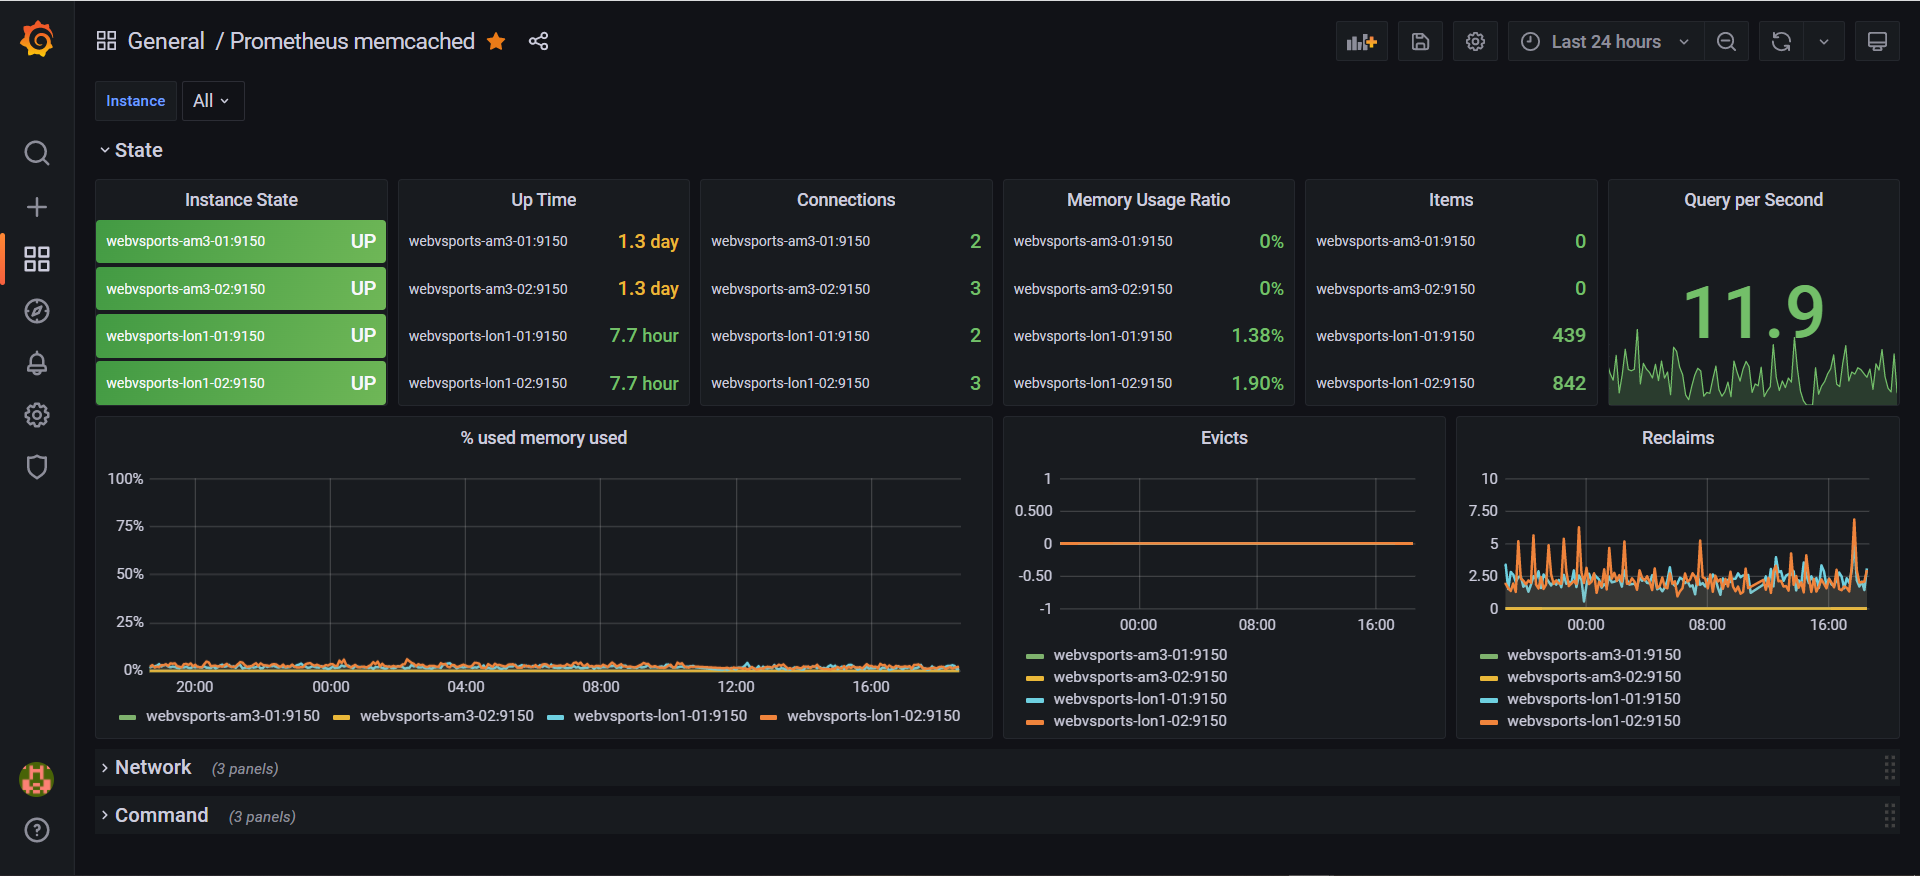Screen dimensions: 1920x876
Task: Click the General folder breadcrumb
Action: [166, 41]
